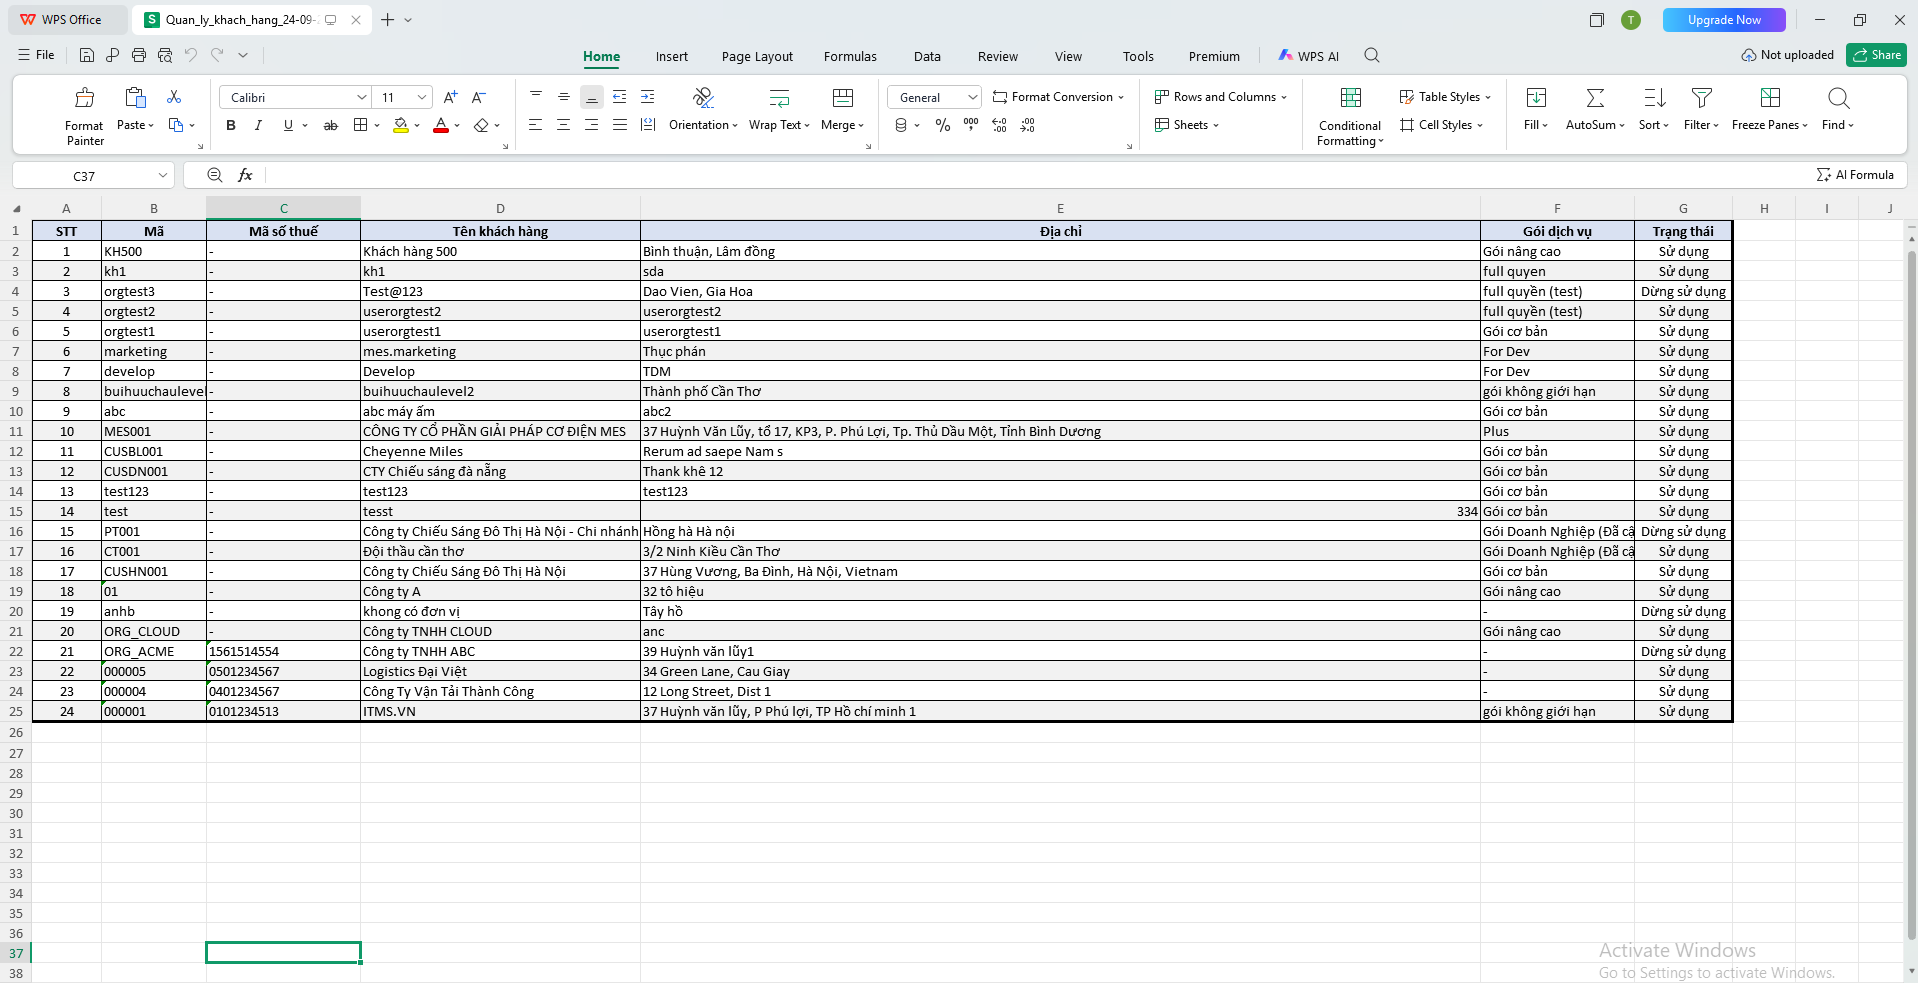
Task: Click the font color red A swatch
Action: [x=441, y=125]
